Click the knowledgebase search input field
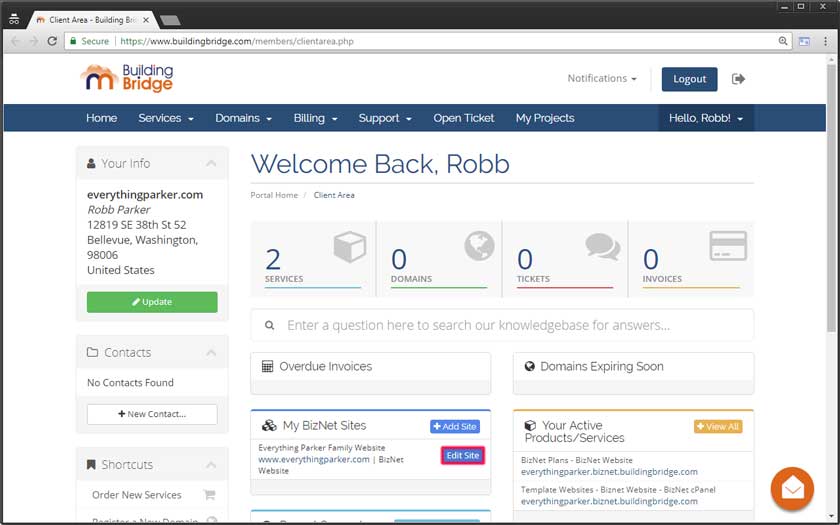Viewport: 840px width, 525px height. [x=502, y=325]
